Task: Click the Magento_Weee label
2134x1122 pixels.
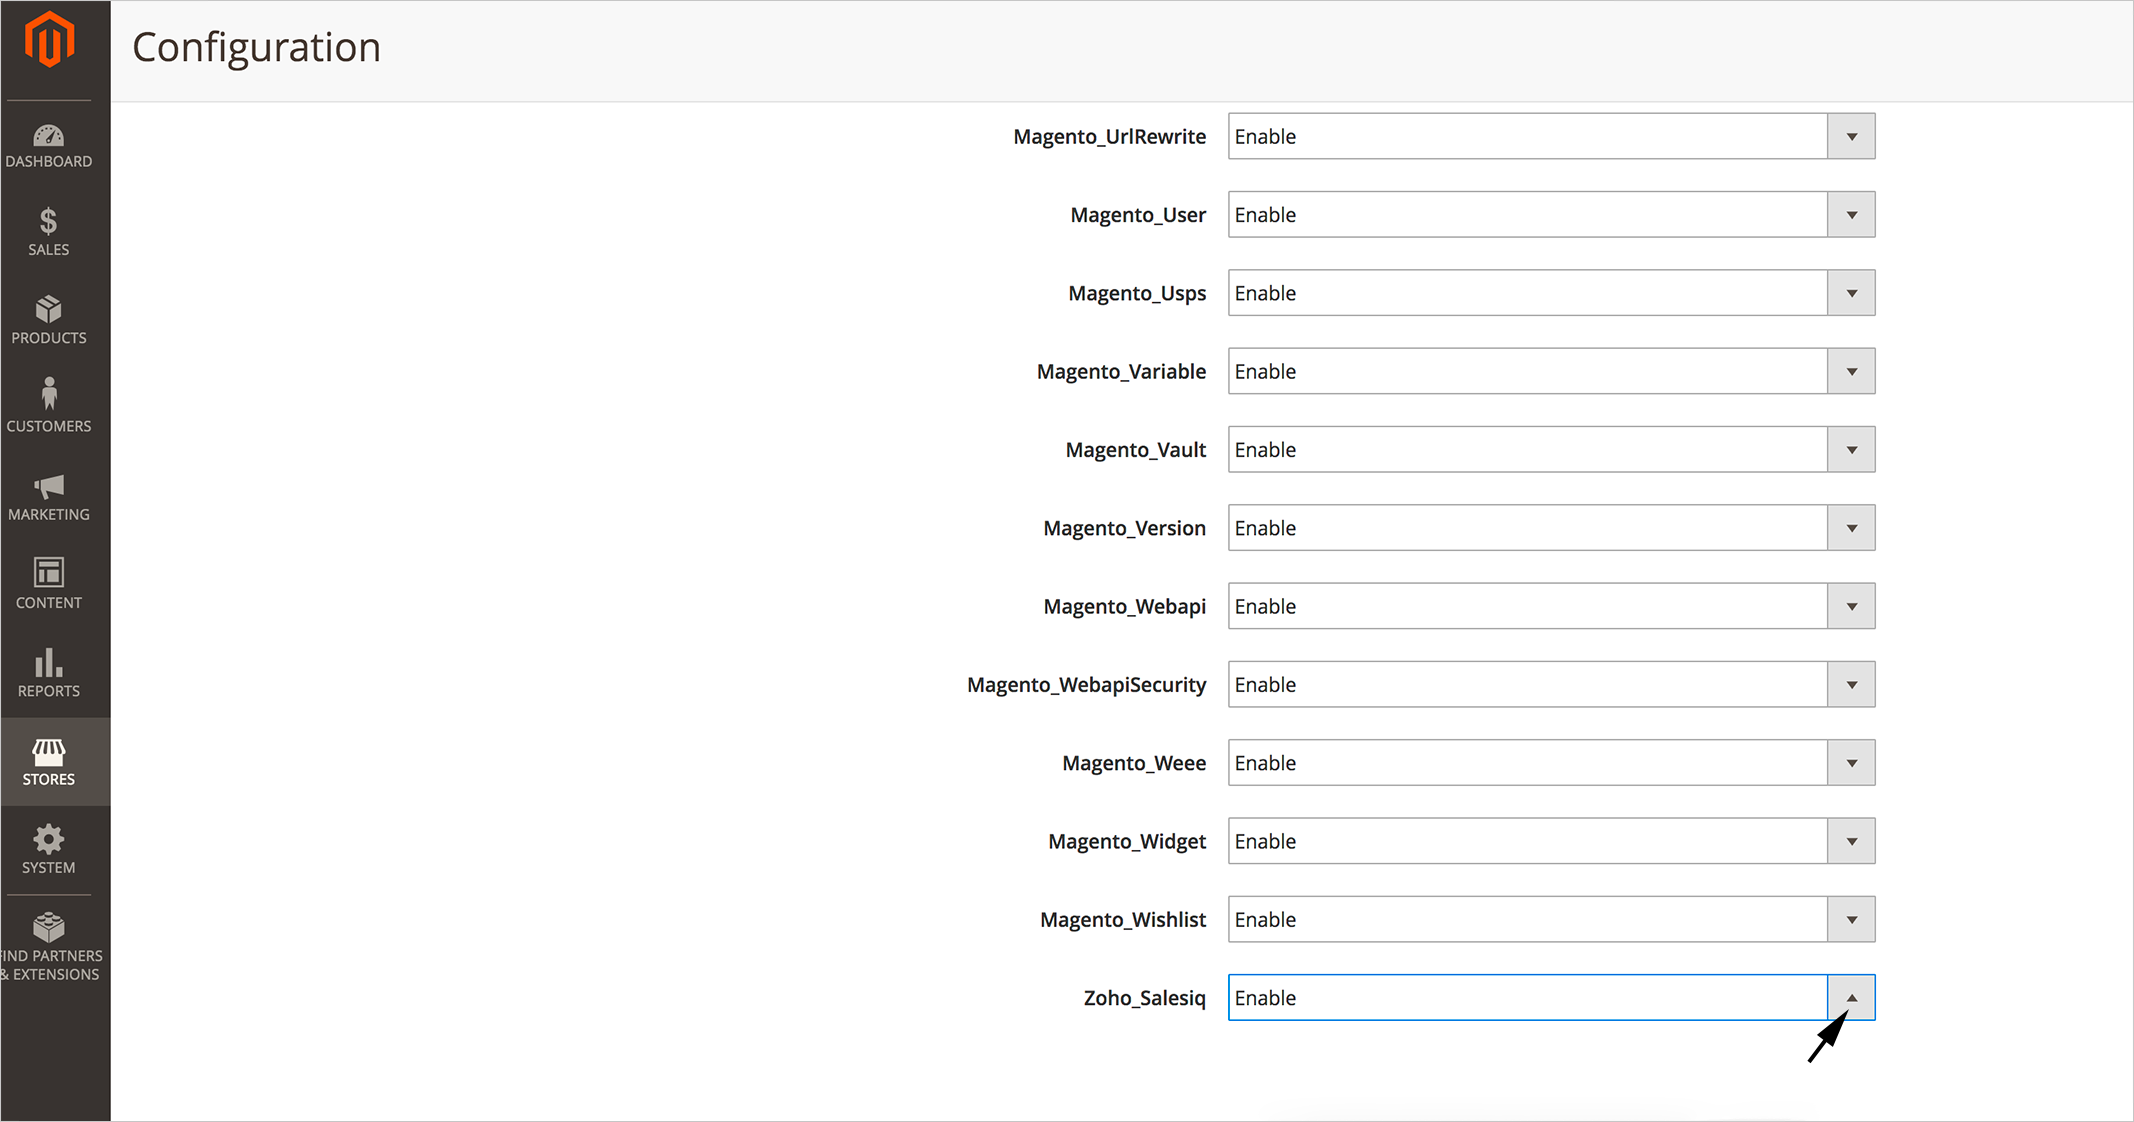Action: 1134,763
